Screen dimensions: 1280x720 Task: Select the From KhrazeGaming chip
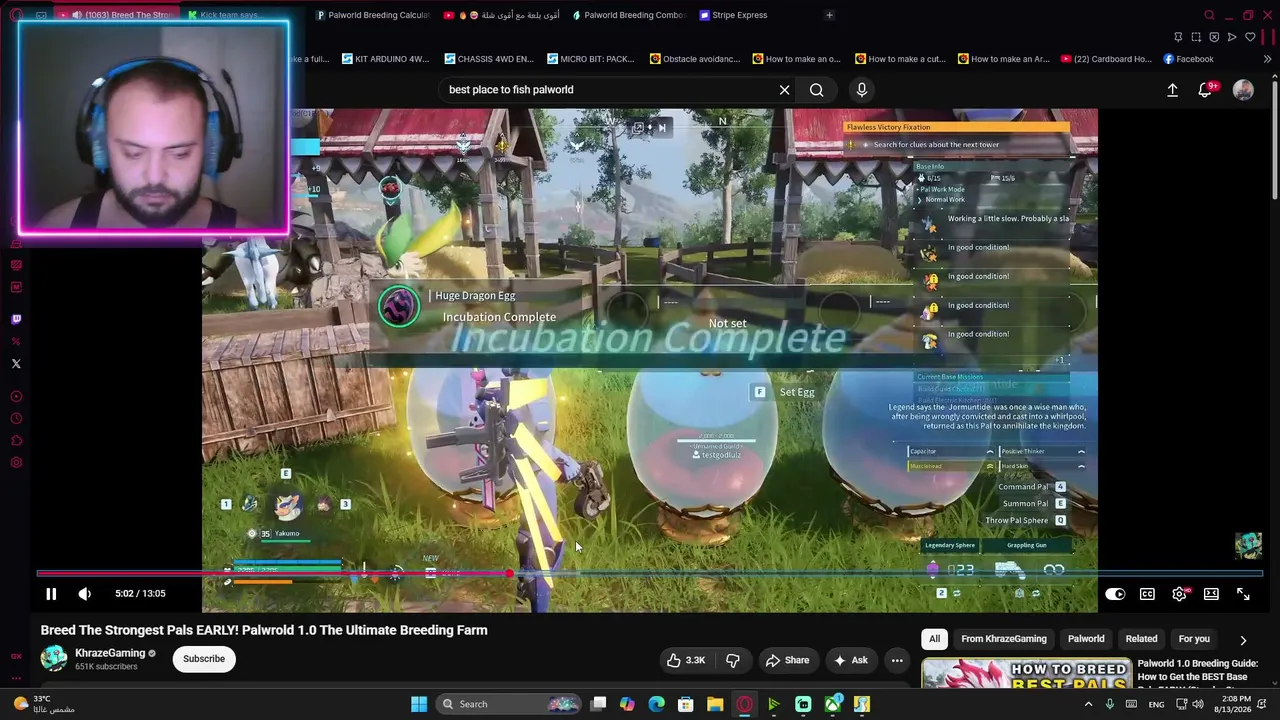pyautogui.click(x=1004, y=639)
